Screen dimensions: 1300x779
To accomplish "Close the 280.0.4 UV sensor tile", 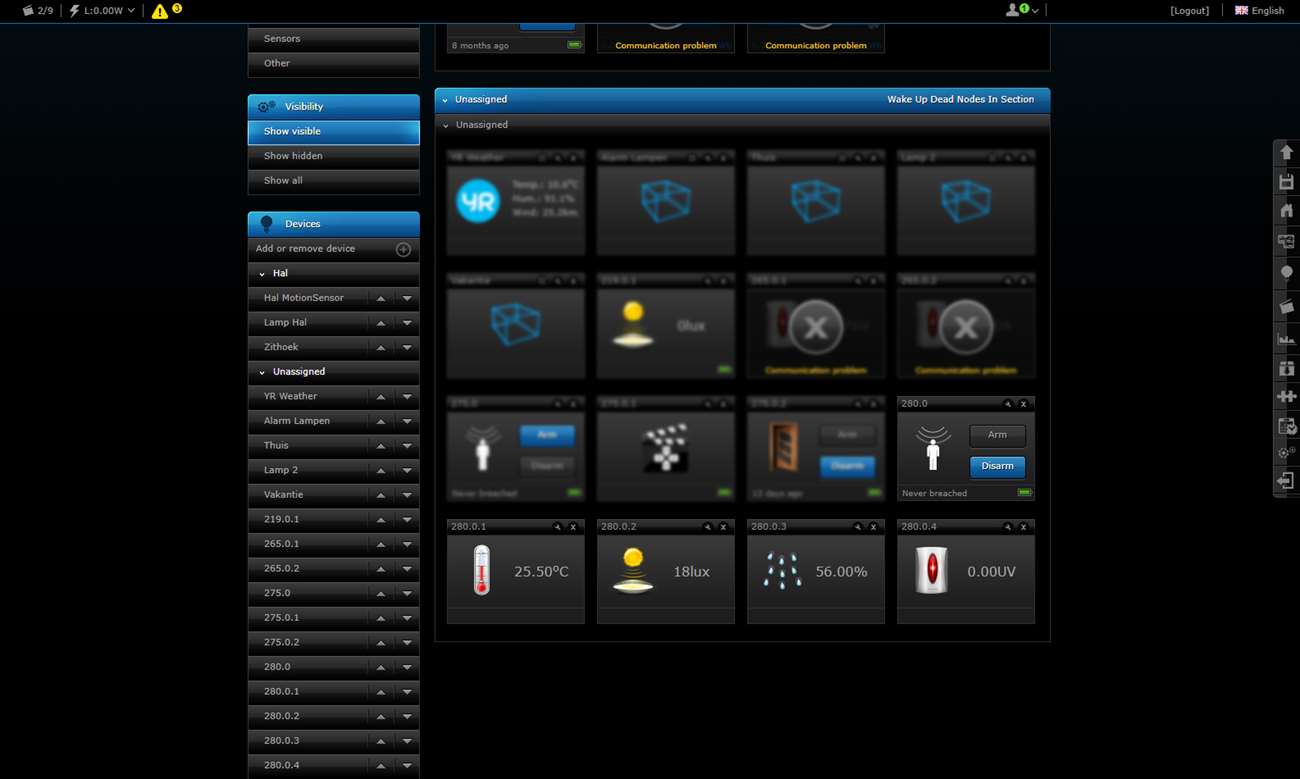I will pyautogui.click(x=1023, y=527).
